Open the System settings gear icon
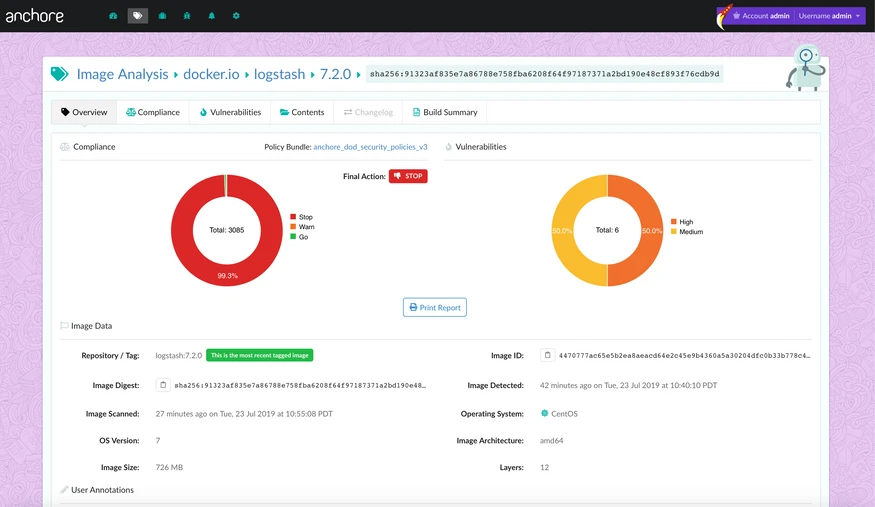The width and height of the screenshot is (875, 507). [x=236, y=16]
